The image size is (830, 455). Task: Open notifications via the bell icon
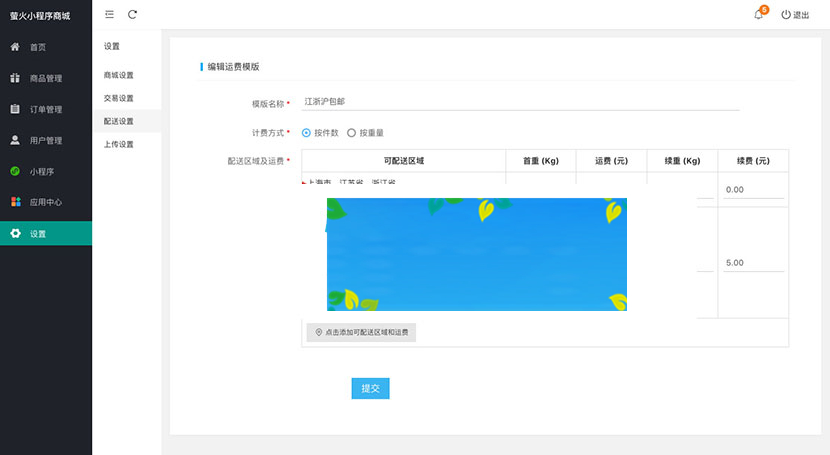coord(758,15)
